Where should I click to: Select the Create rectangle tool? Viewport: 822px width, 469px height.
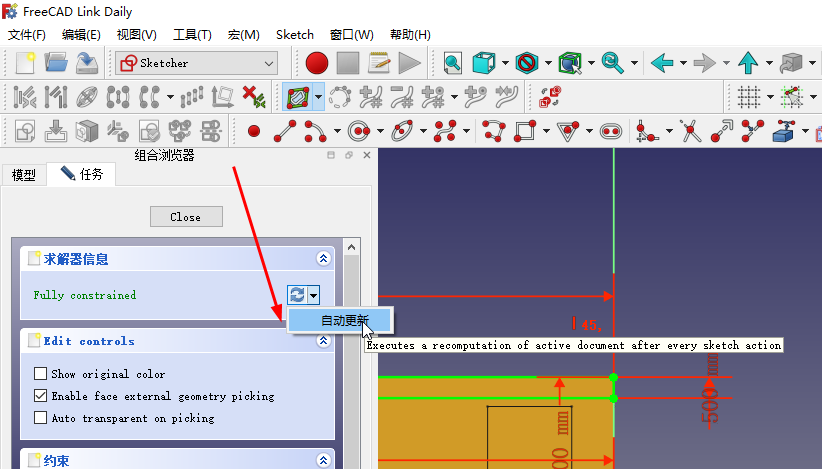(524, 131)
